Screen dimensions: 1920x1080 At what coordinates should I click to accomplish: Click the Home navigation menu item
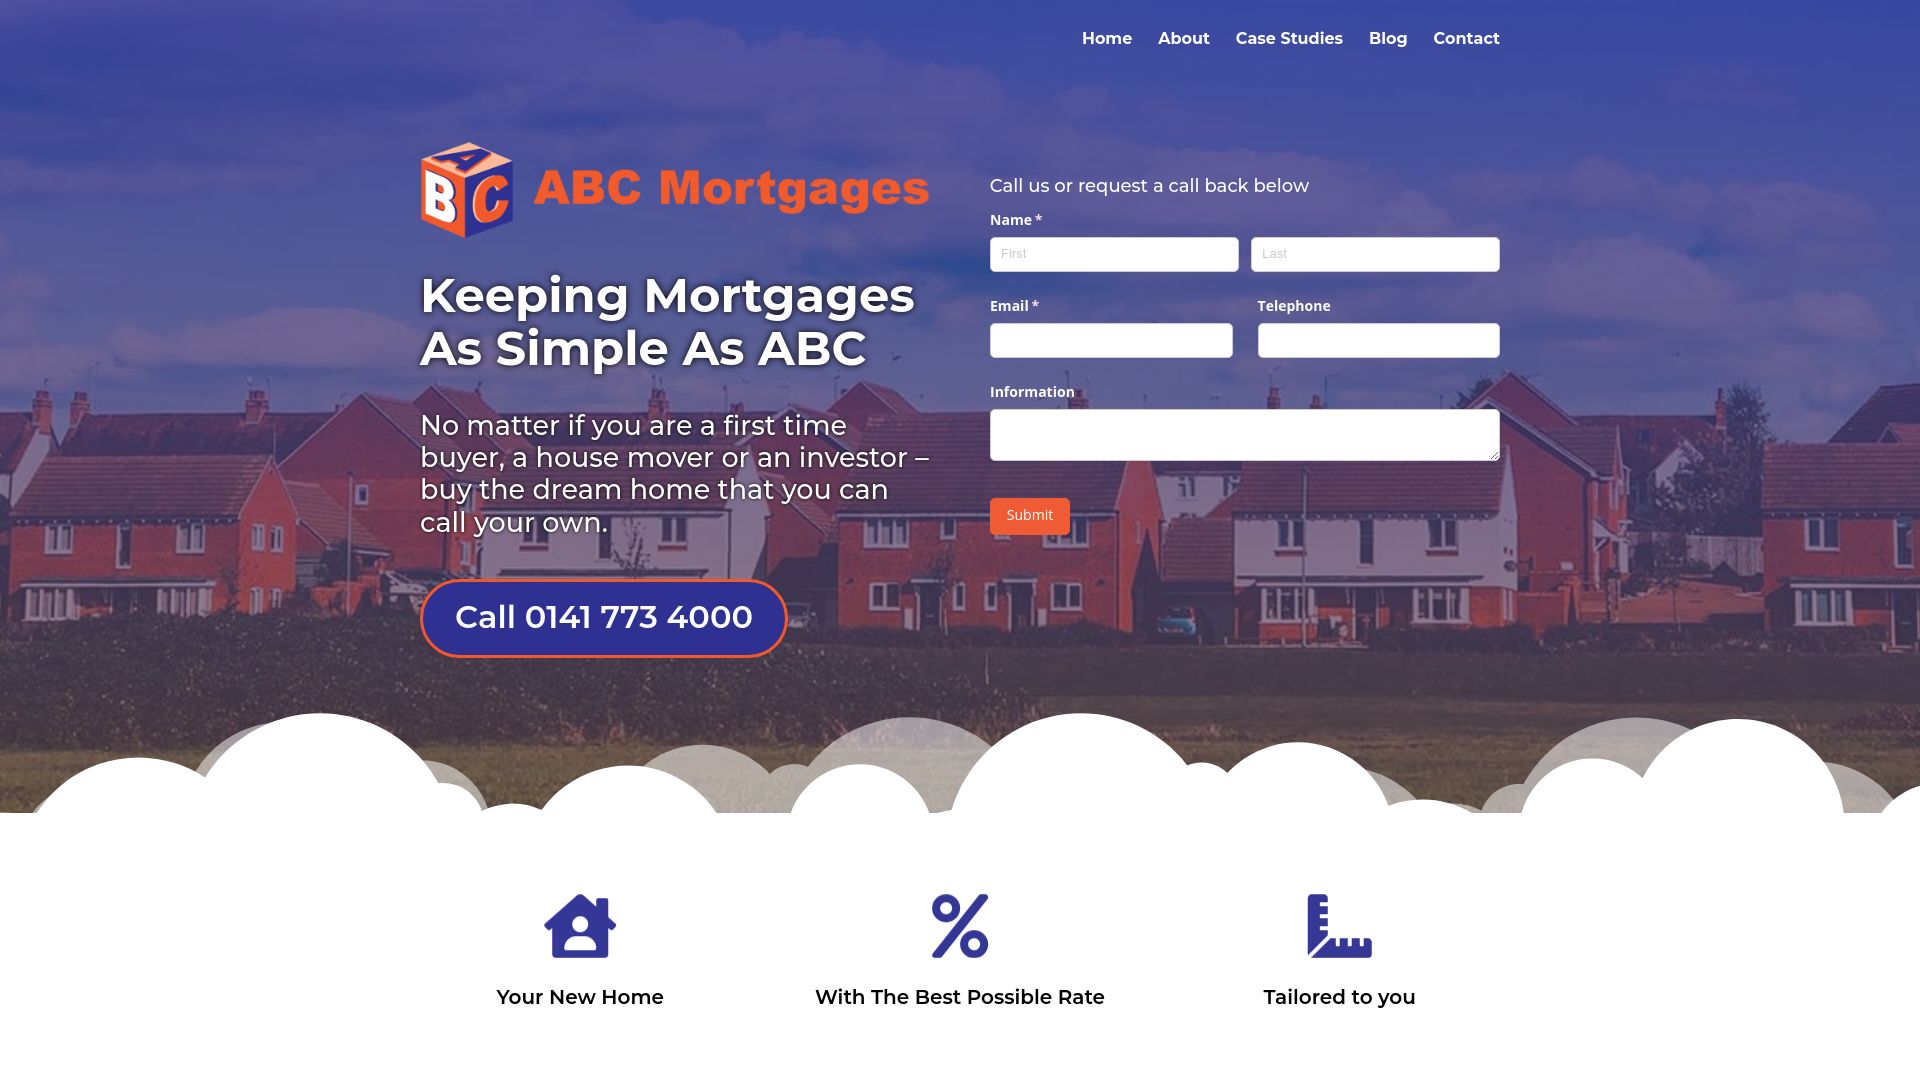tap(1106, 37)
